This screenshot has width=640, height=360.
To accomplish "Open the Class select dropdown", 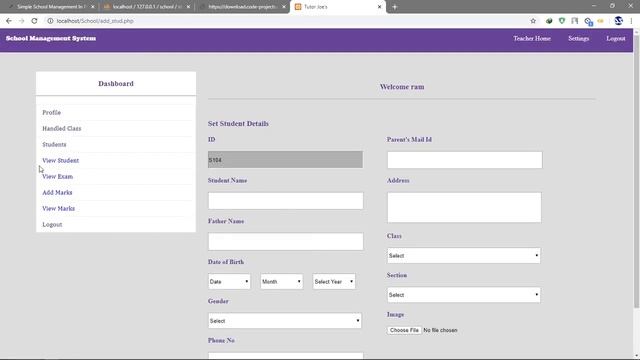I will [464, 256].
